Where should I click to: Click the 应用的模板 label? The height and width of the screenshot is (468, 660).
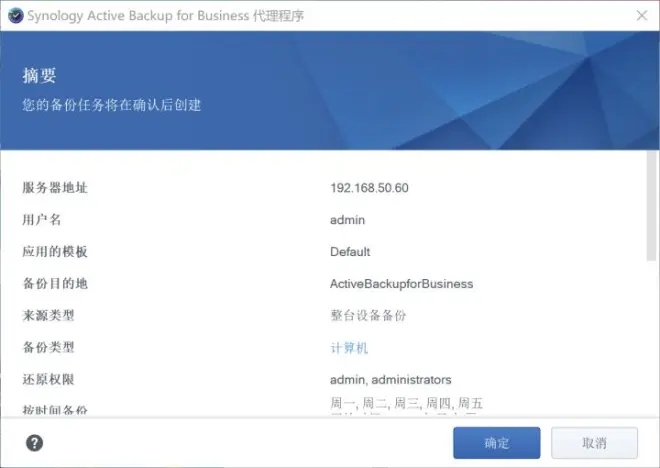[55, 252]
